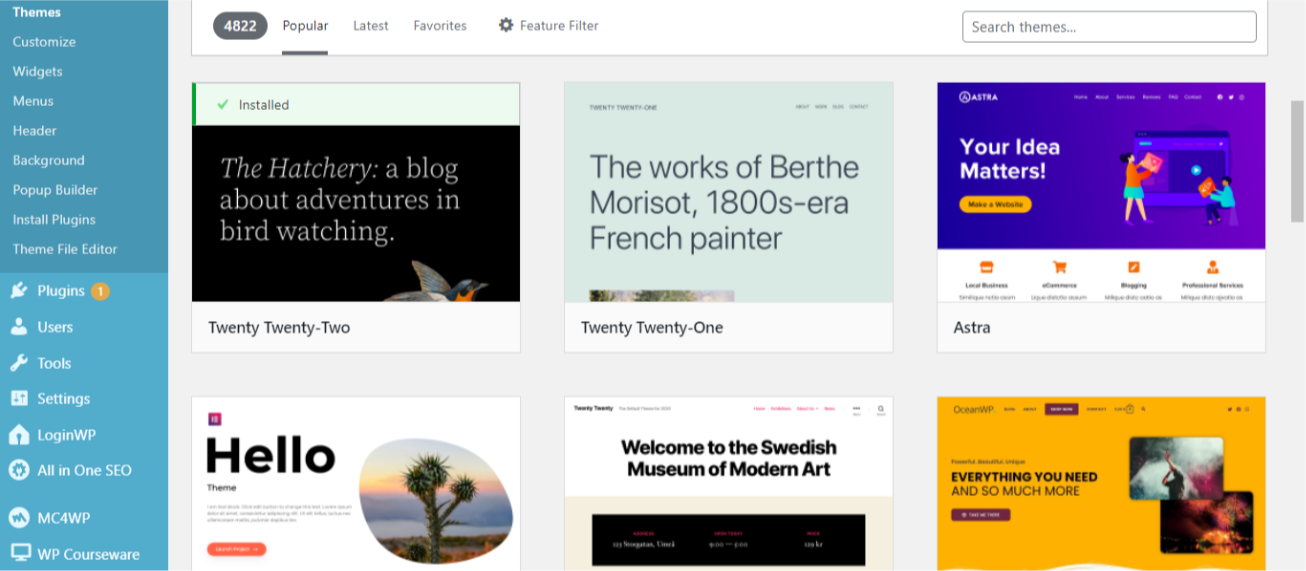
Task: Select the Twenty Twenty-One theme preview
Action: [x=729, y=192]
